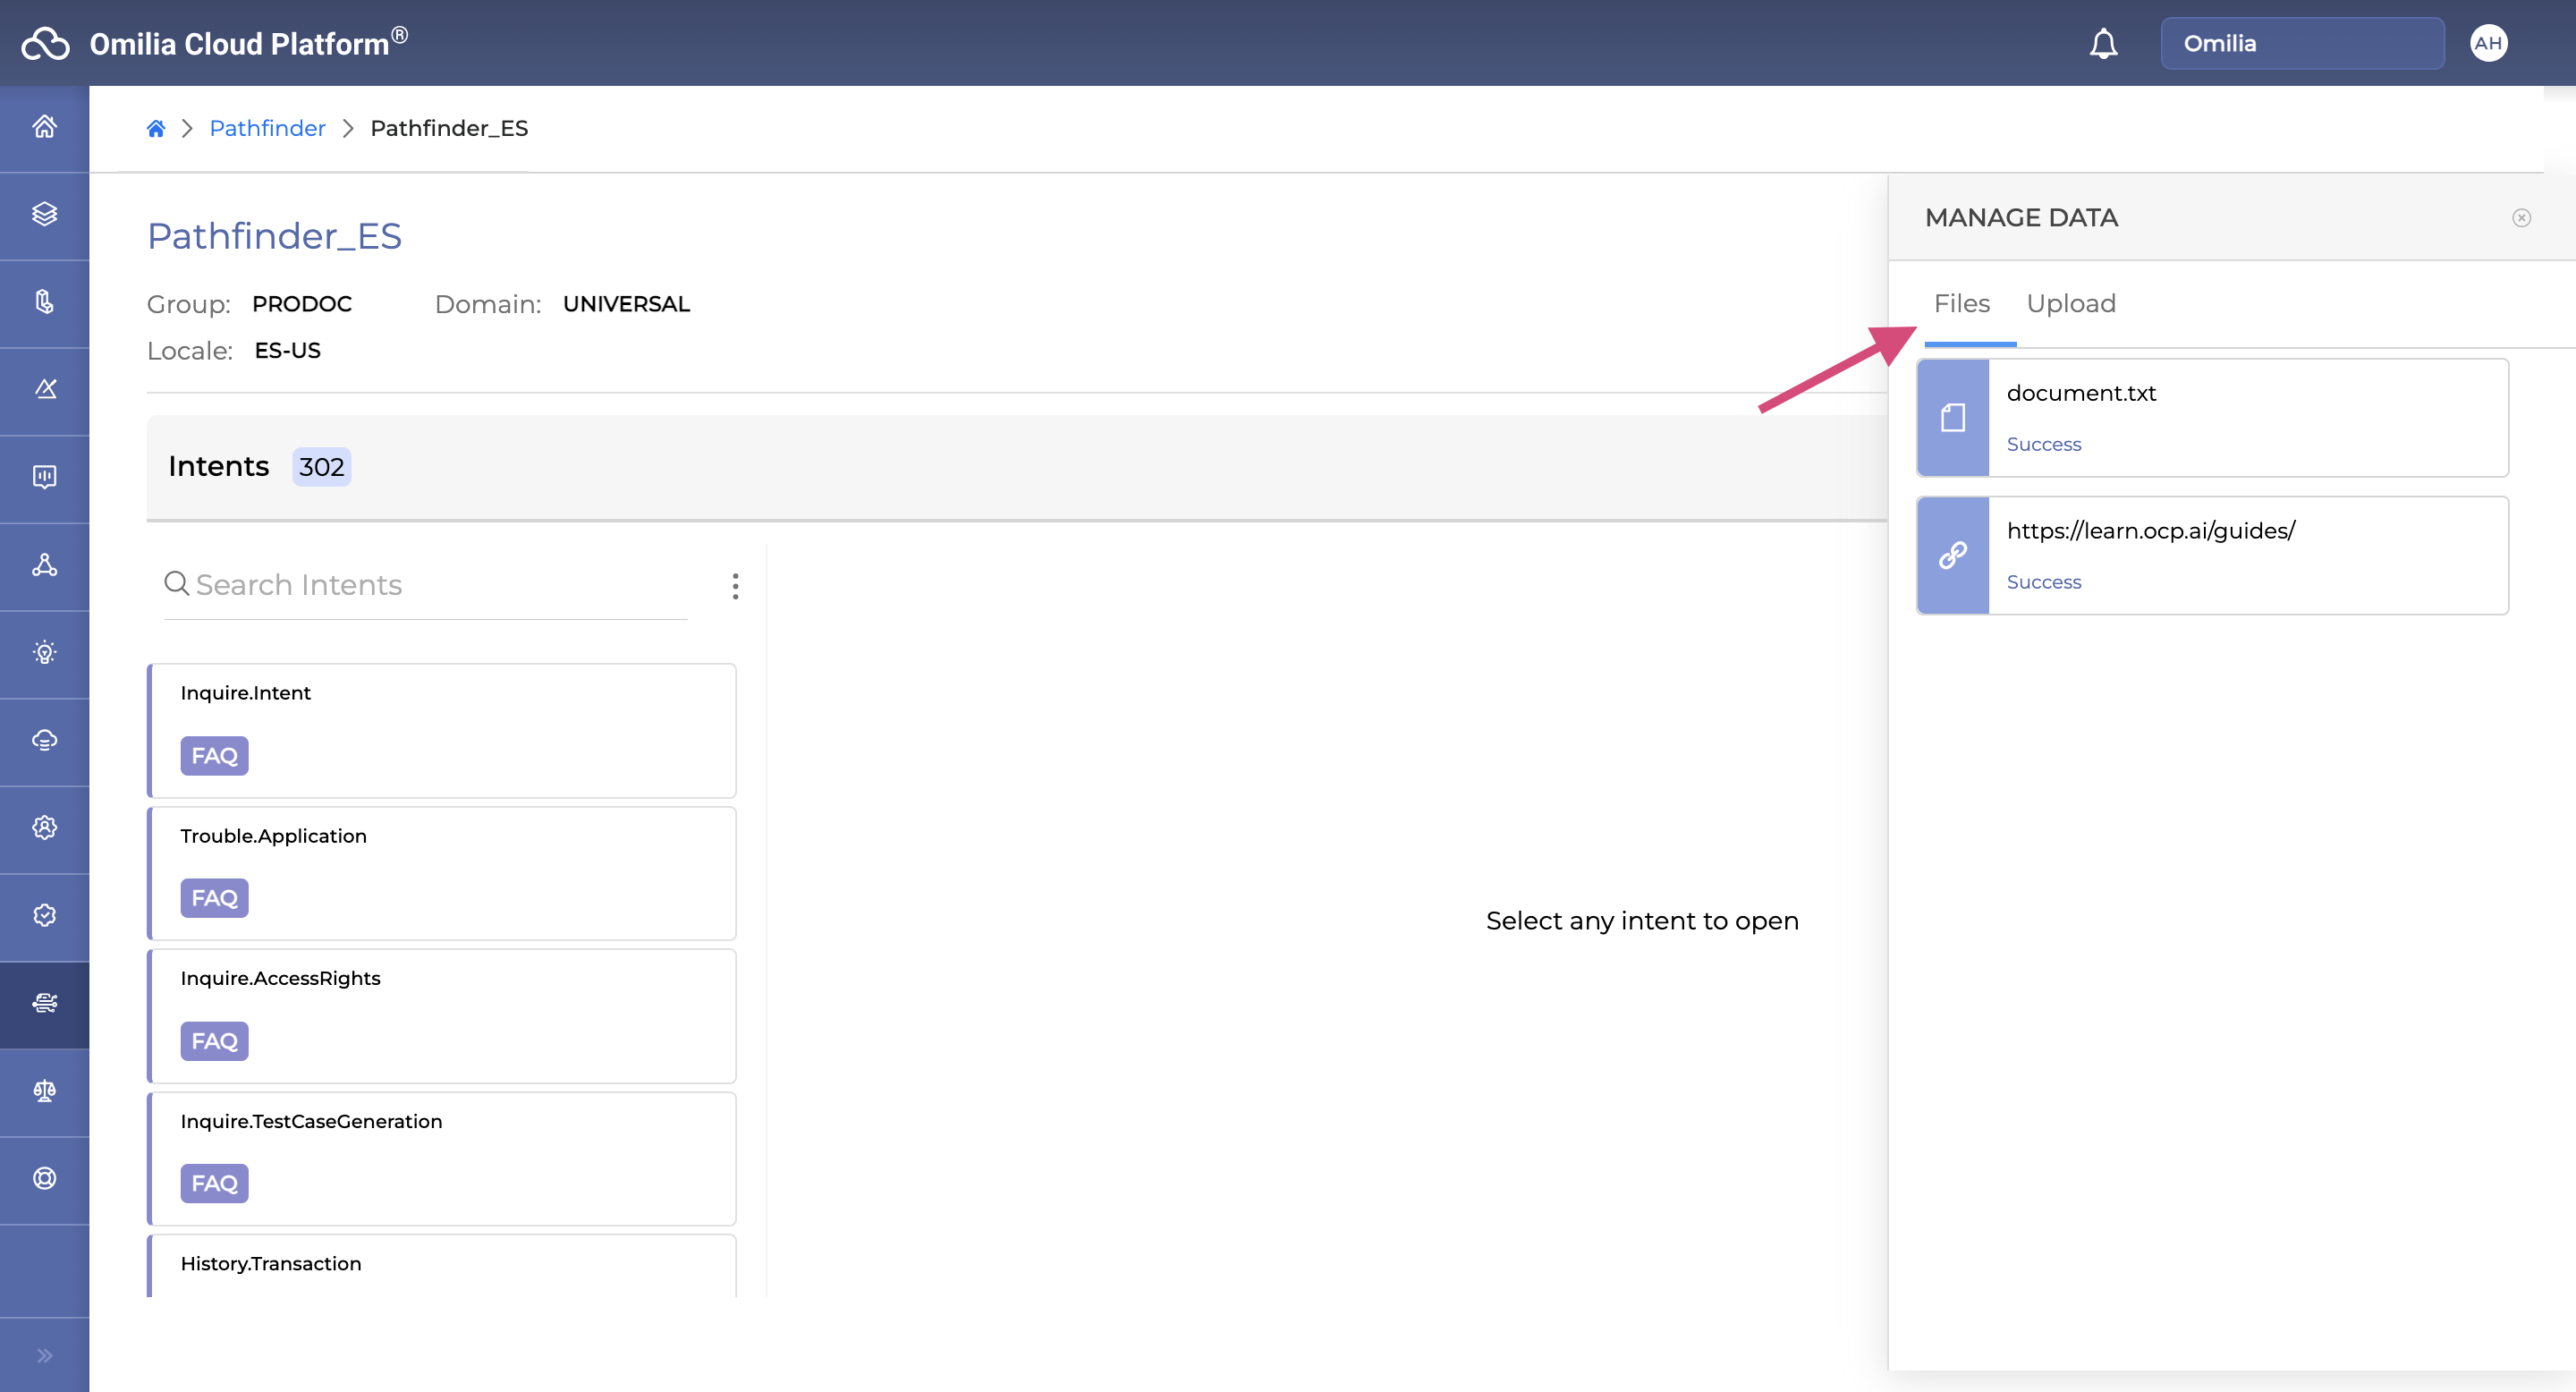Click the link icon on the learn.ocp.ai entry
This screenshot has height=1392, width=2576.
(1952, 555)
